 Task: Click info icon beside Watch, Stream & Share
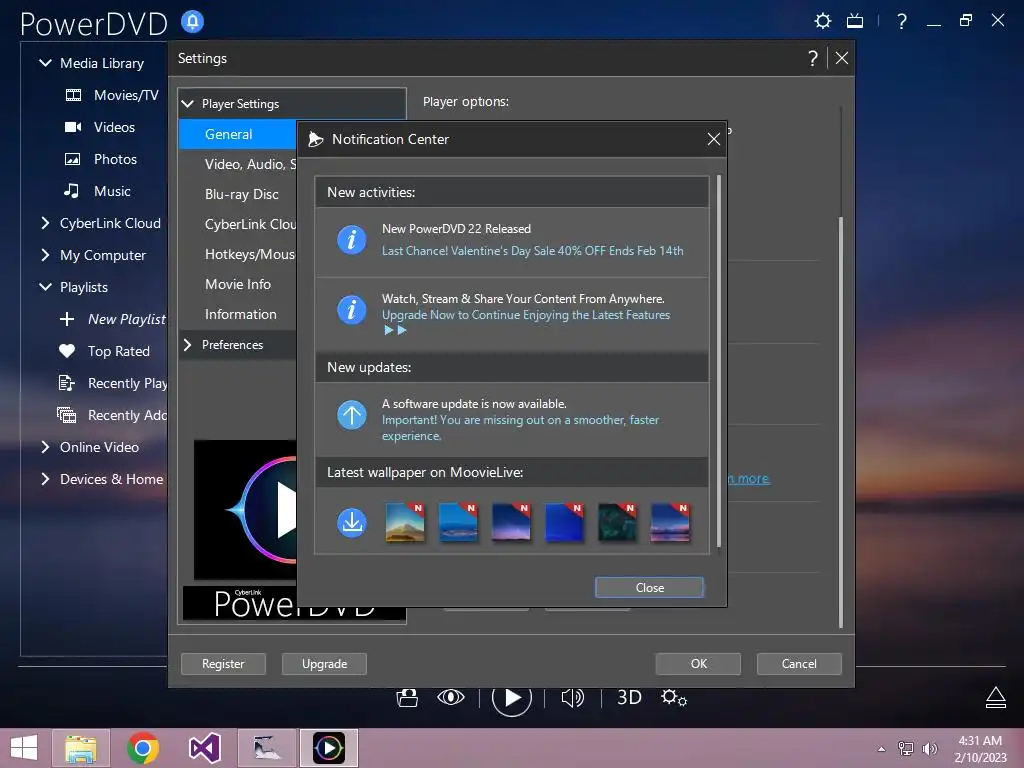click(x=351, y=309)
